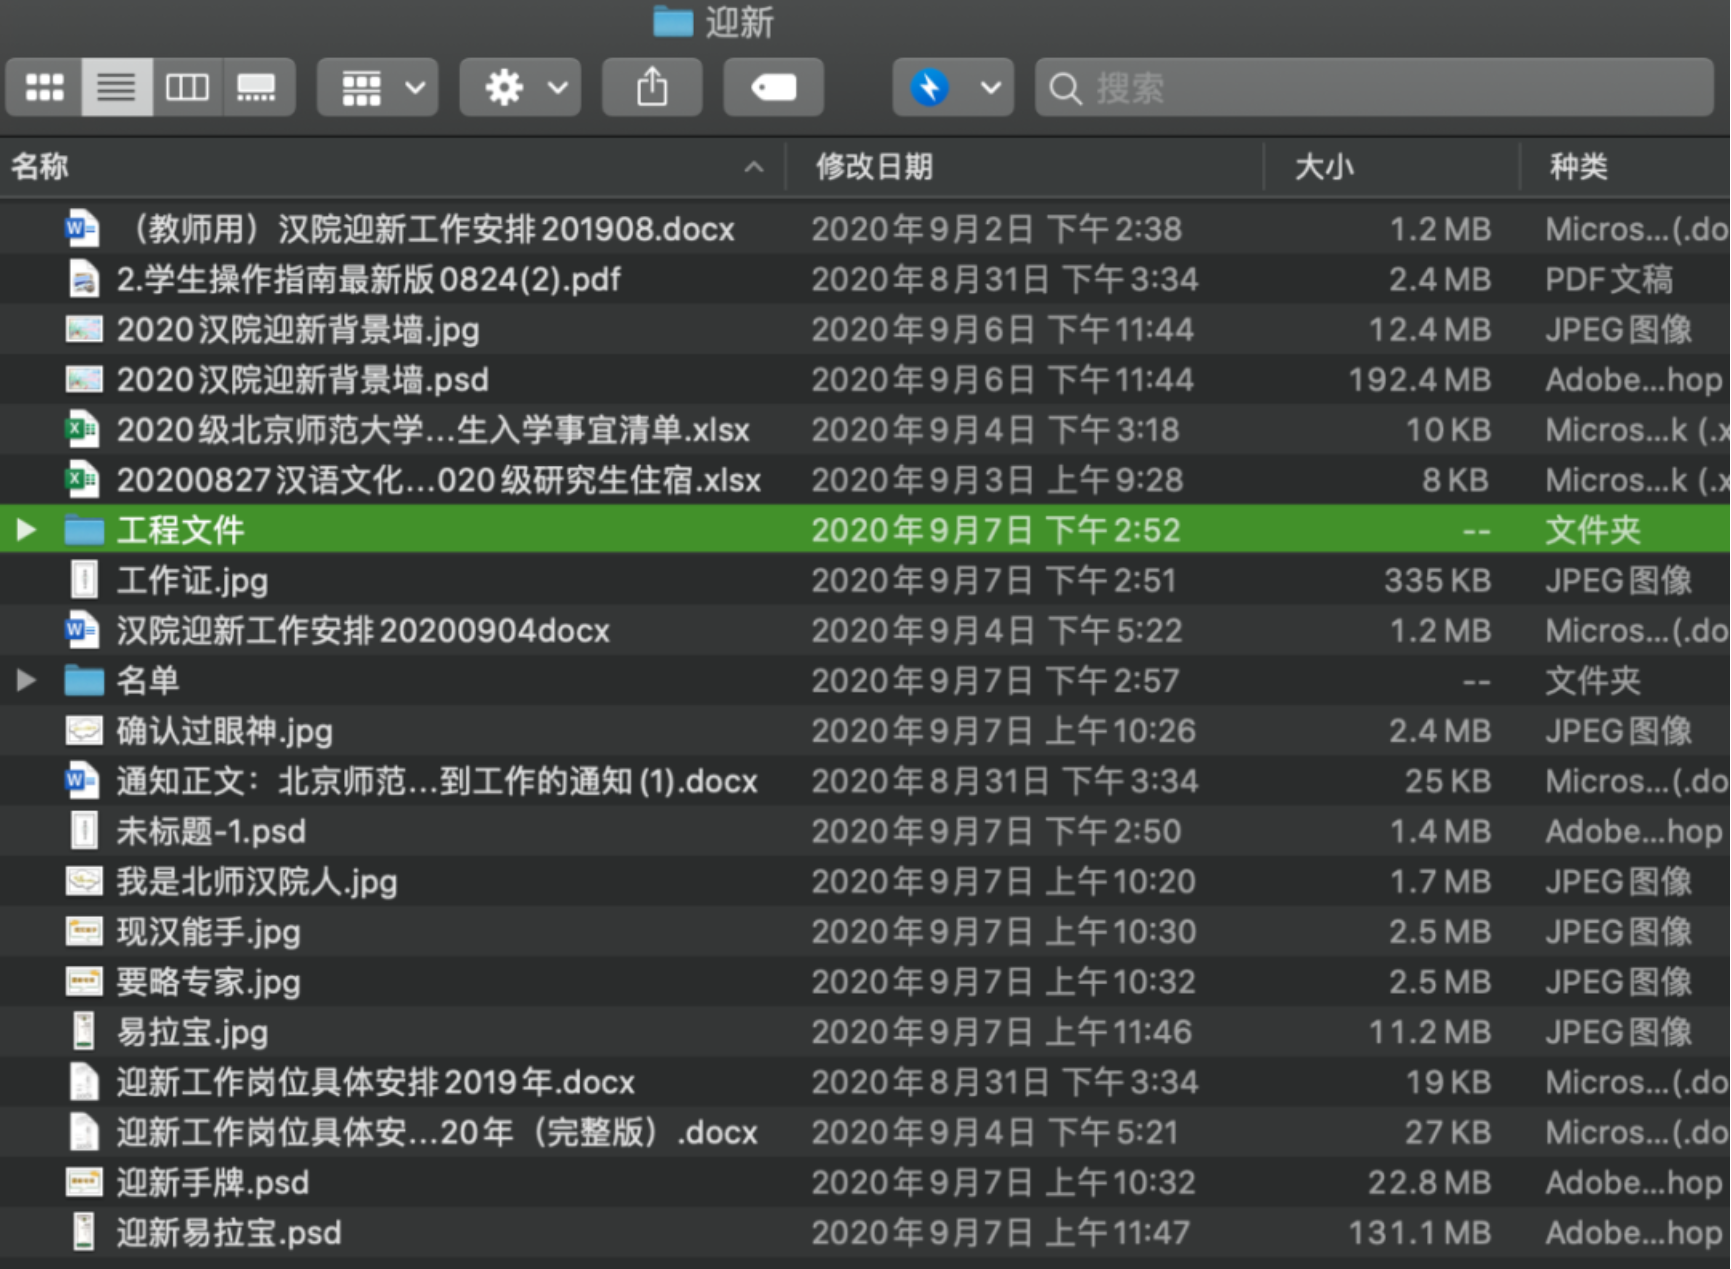This screenshot has width=1731, height=1269.
Task: Switch to icon grid view
Action: (x=44, y=88)
